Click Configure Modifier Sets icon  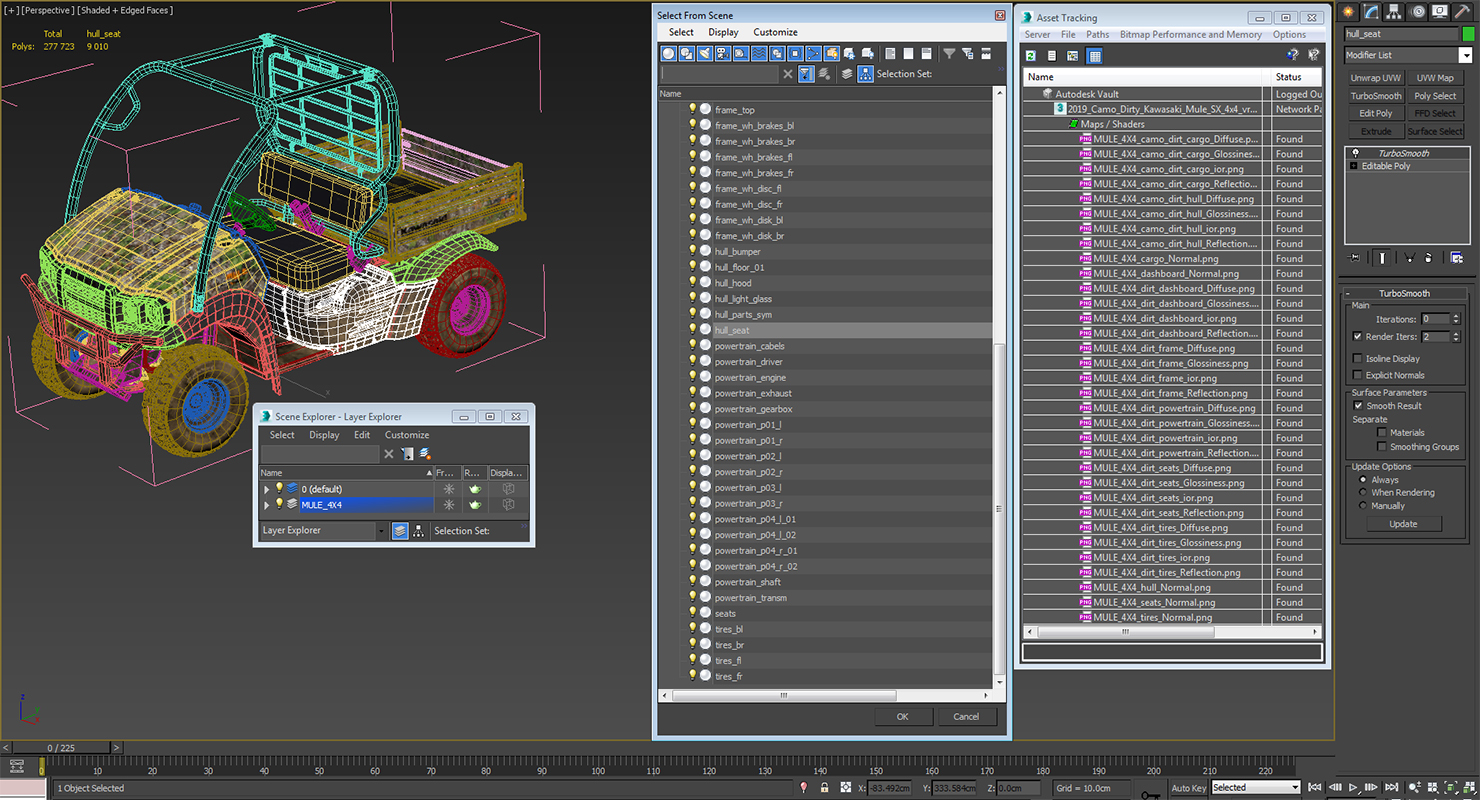point(1457,257)
